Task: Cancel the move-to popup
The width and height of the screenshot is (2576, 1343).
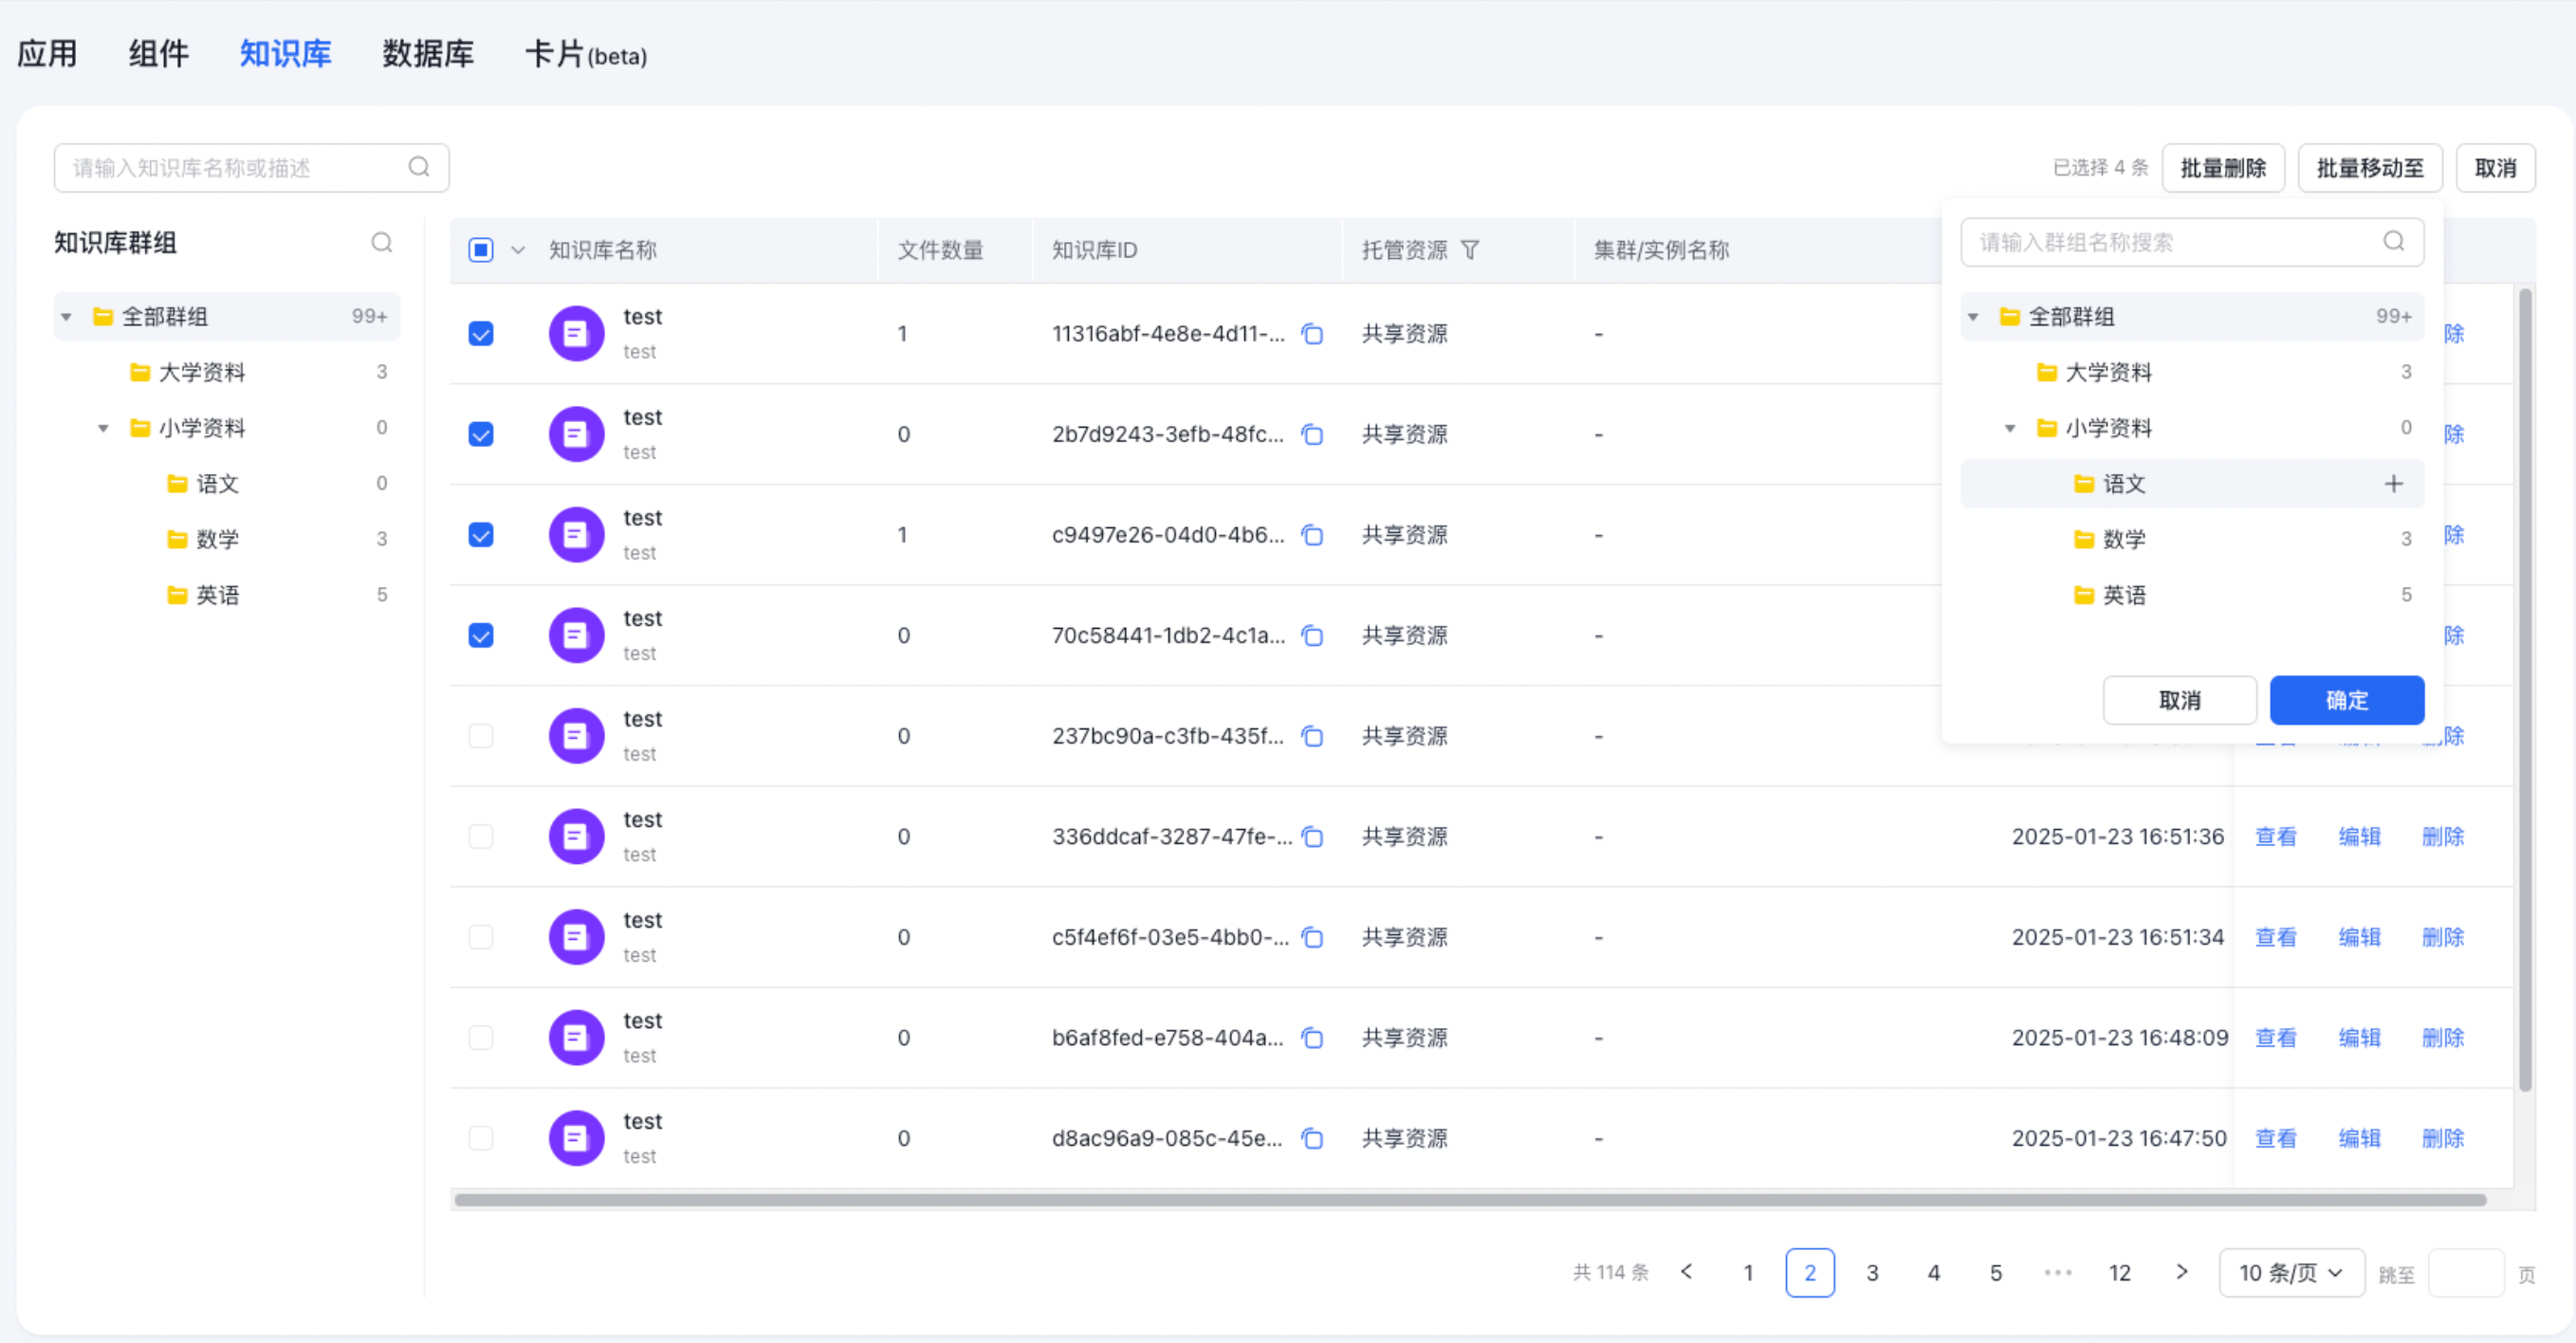Action: click(x=2179, y=700)
